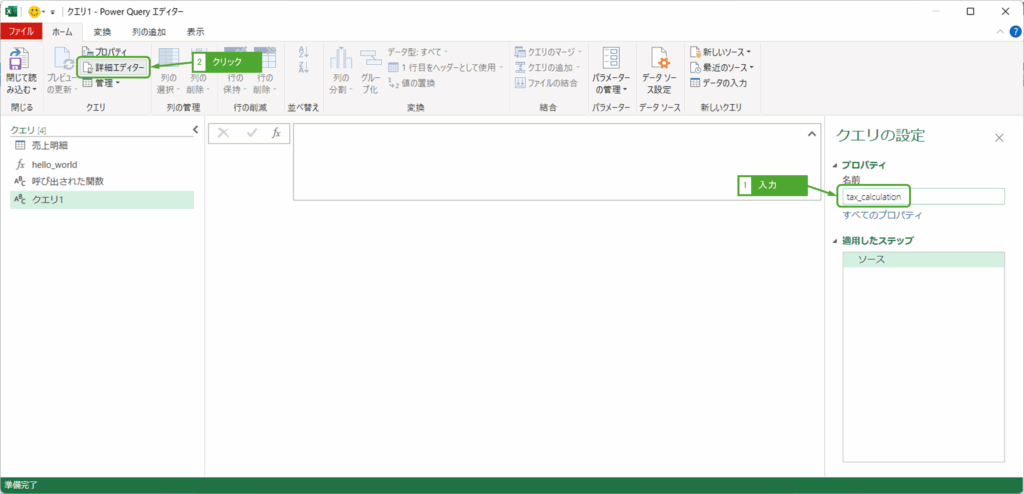Open the Advanced Editor (詳細エディター)
The height and width of the screenshot is (494, 1024).
click(113, 67)
